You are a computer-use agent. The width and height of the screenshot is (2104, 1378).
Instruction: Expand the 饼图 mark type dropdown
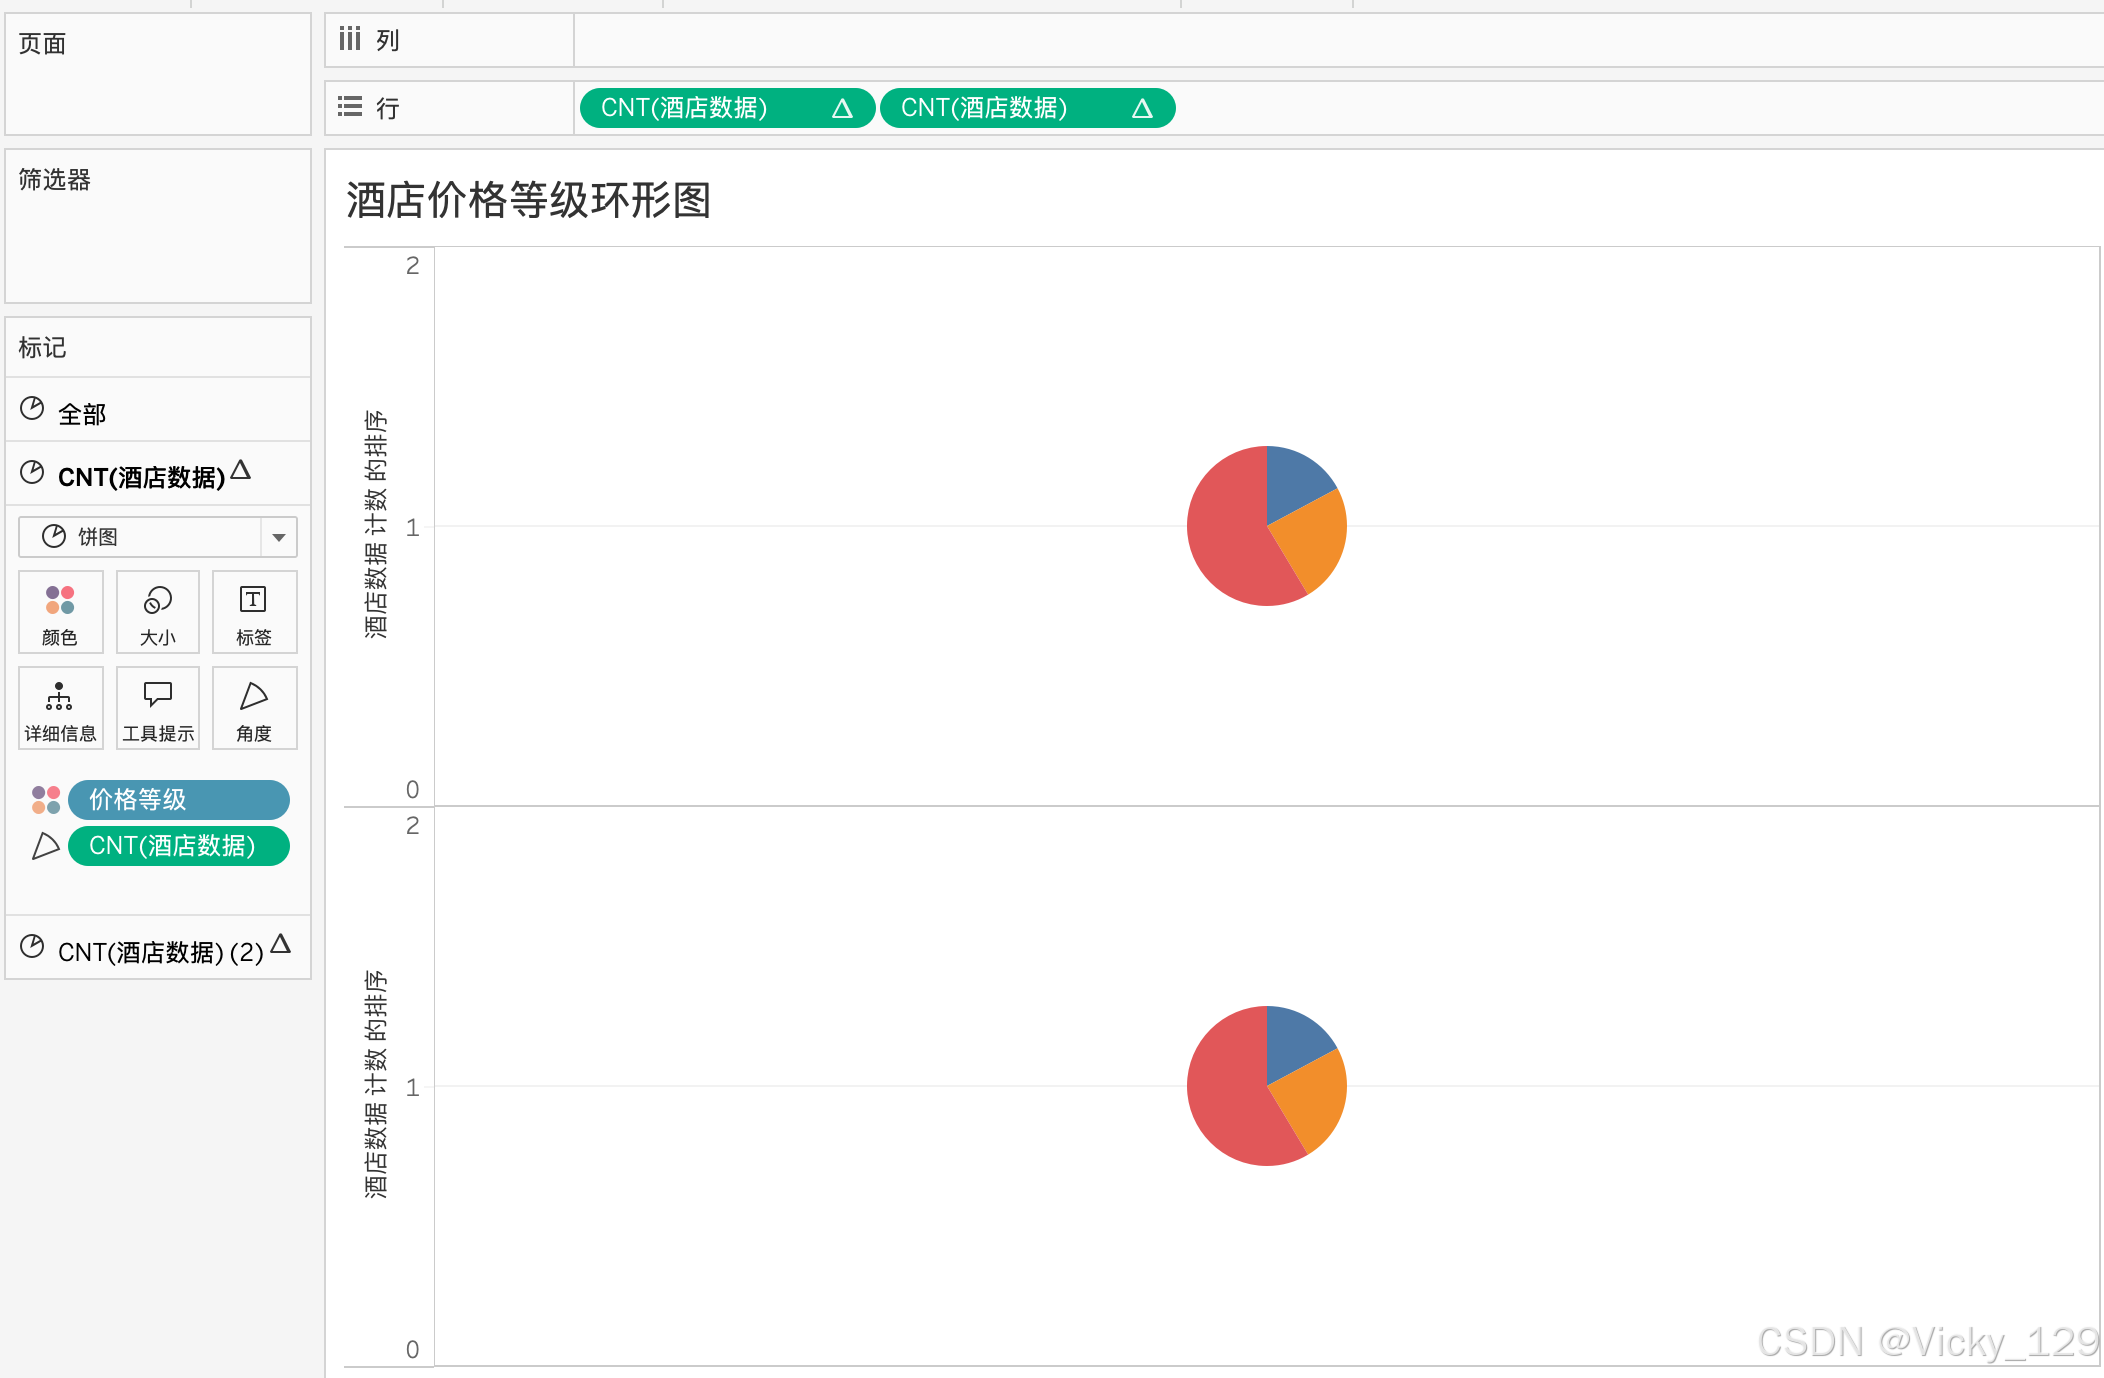click(x=279, y=537)
